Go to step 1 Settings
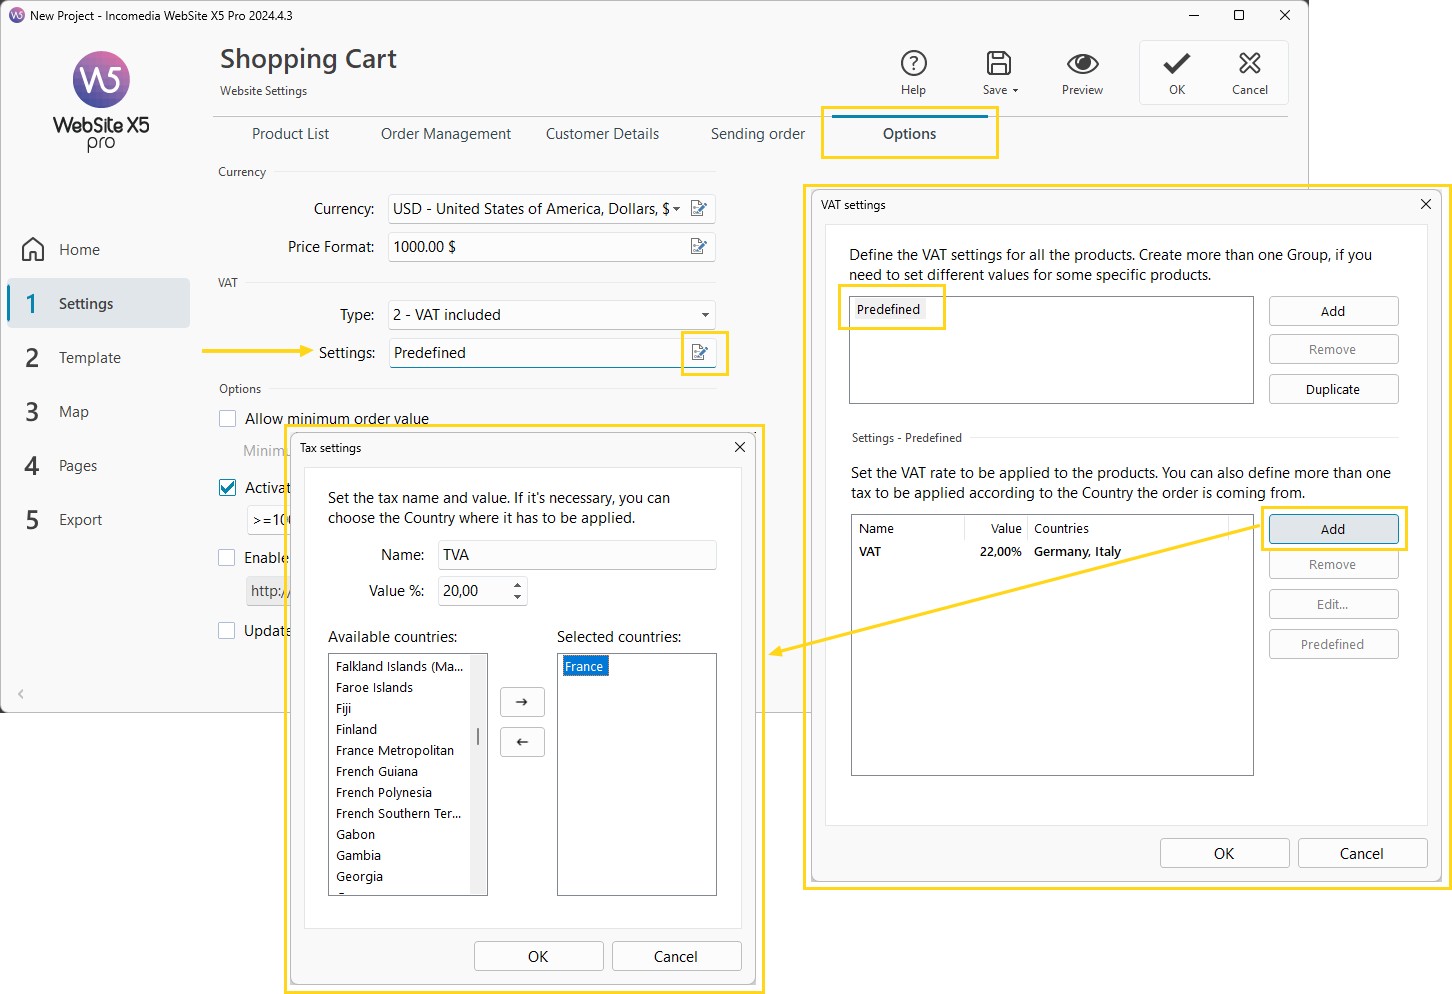This screenshot has height=994, width=1452. point(98,303)
